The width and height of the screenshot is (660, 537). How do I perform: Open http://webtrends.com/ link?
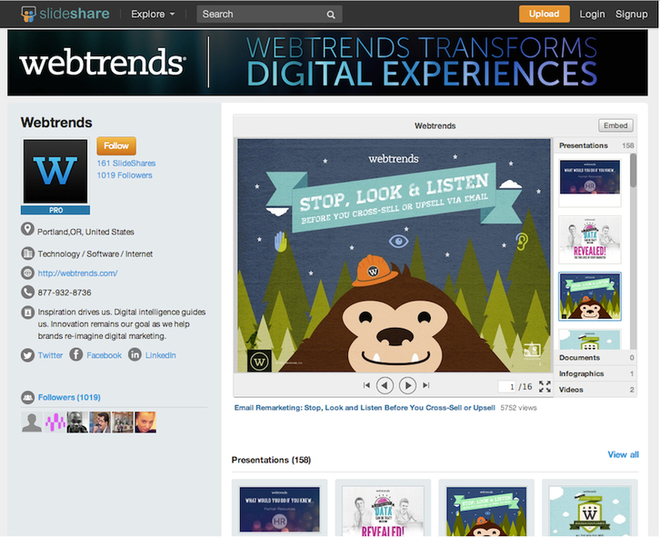click(78, 273)
